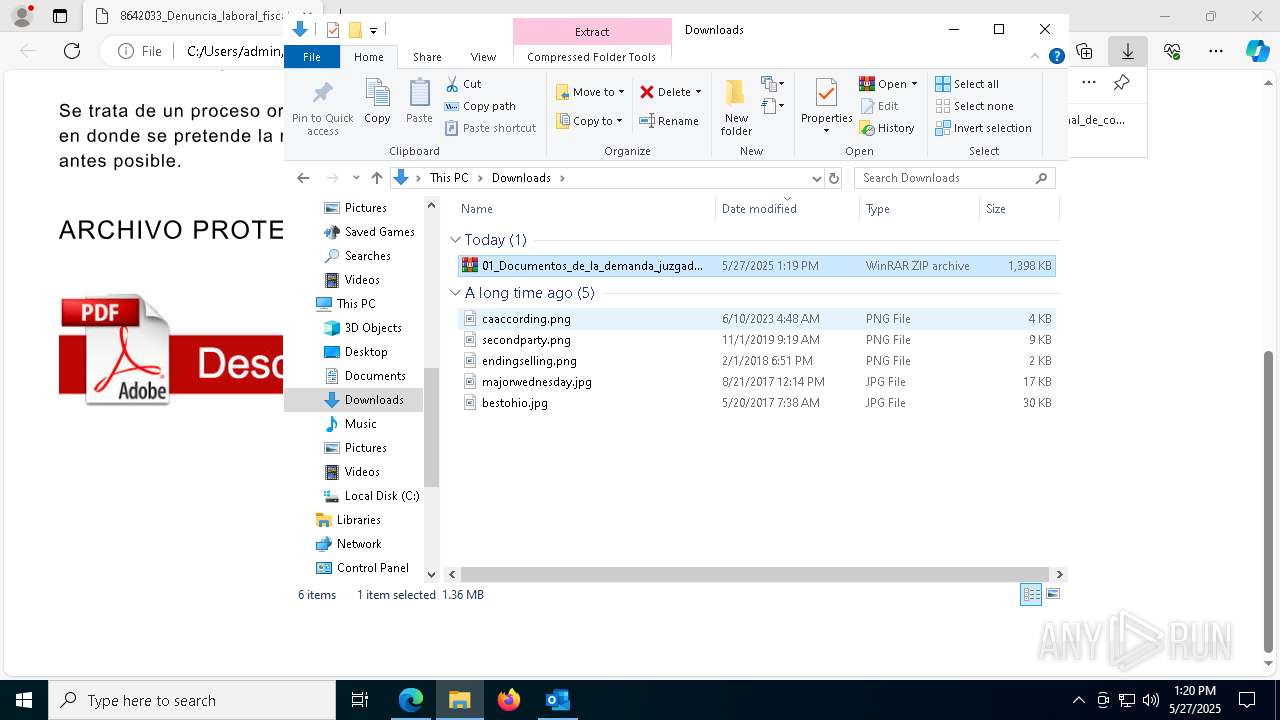
Task: Click This PC in address bar
Action: [449, 178]
